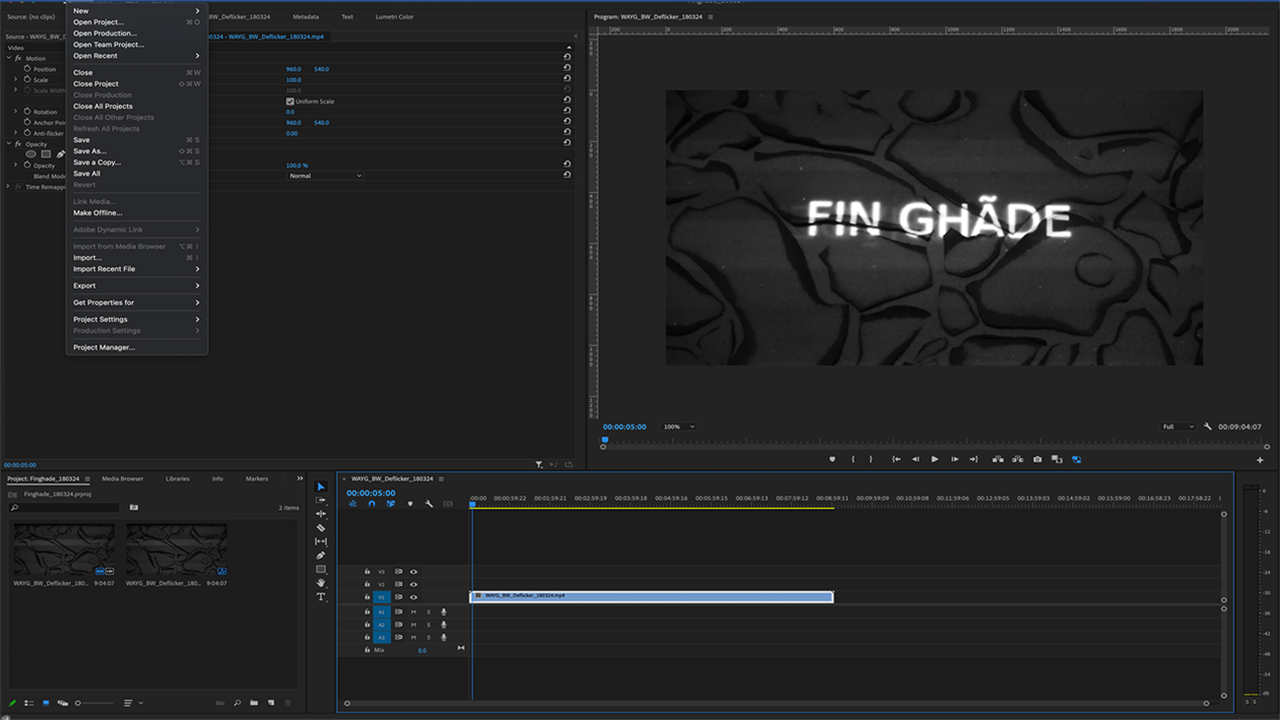Hide track V1 with its eye icon
The width and height of the screenshot is (1280, 720).
coord(413,597)
